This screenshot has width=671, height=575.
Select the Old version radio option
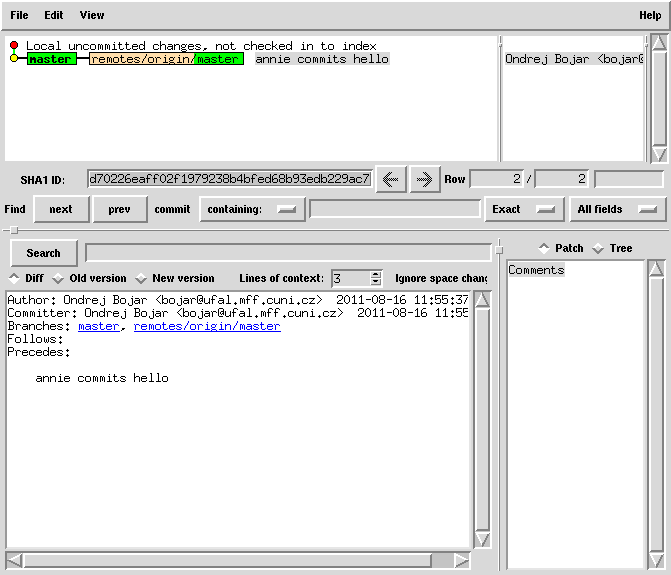(58, 278)
